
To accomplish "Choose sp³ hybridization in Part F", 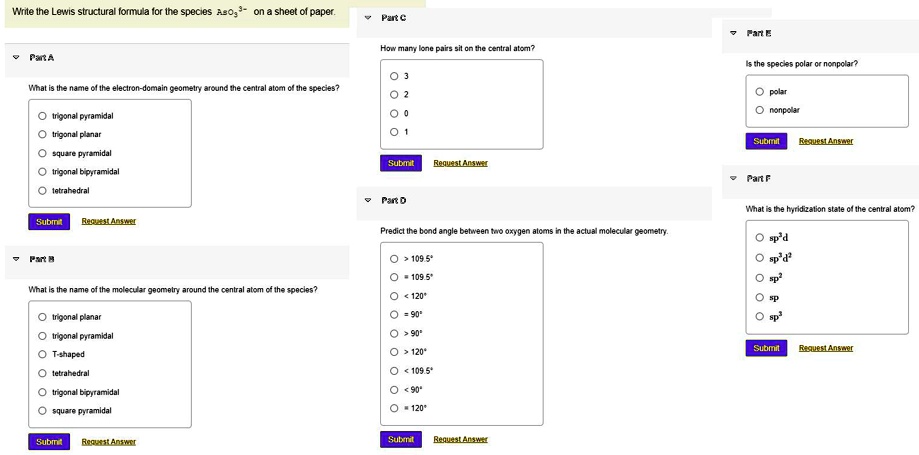I will click(760, 316).
